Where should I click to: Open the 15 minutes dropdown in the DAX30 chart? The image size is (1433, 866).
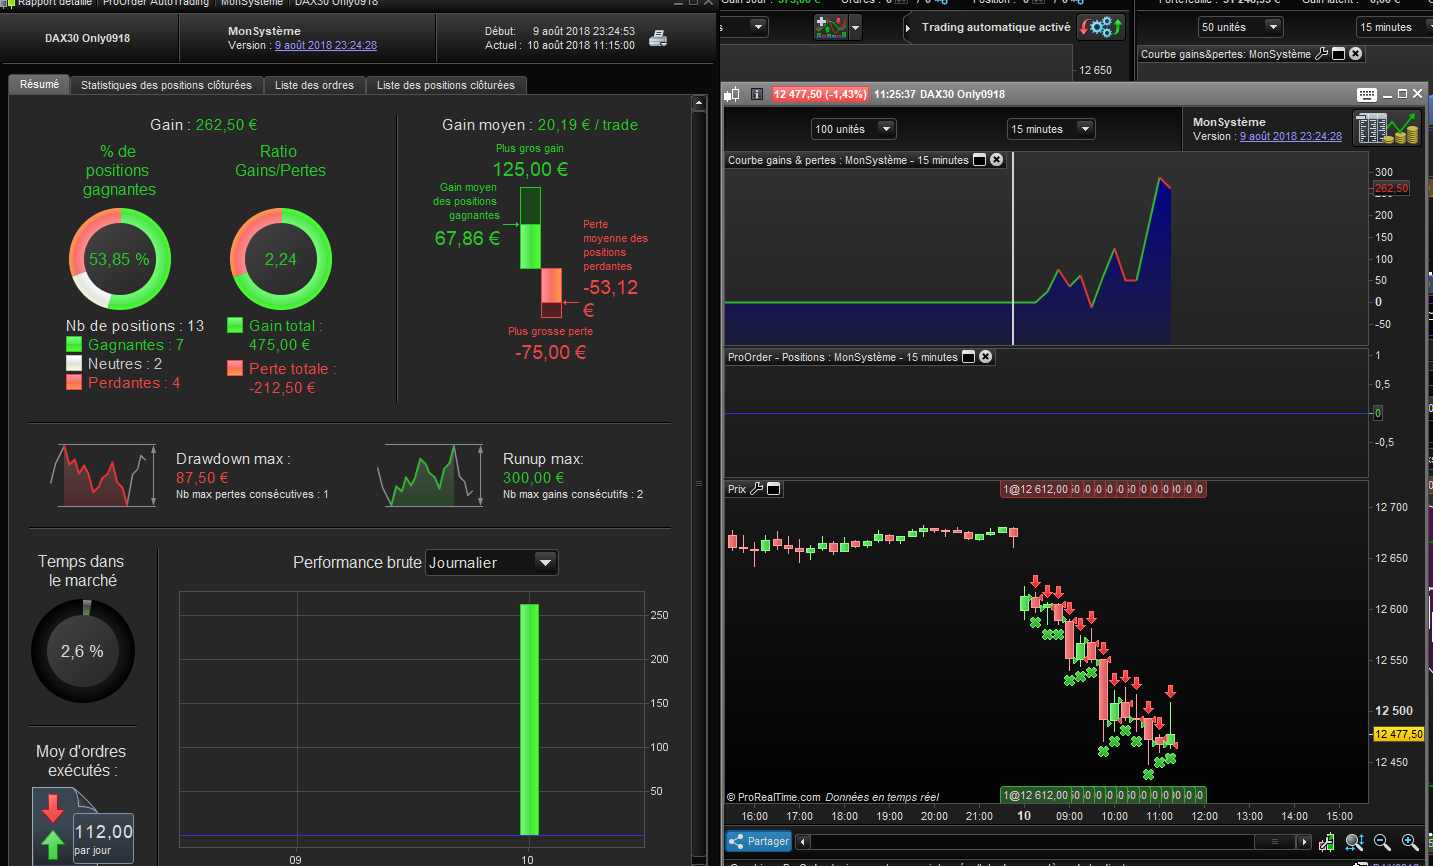click(1051, 129)
